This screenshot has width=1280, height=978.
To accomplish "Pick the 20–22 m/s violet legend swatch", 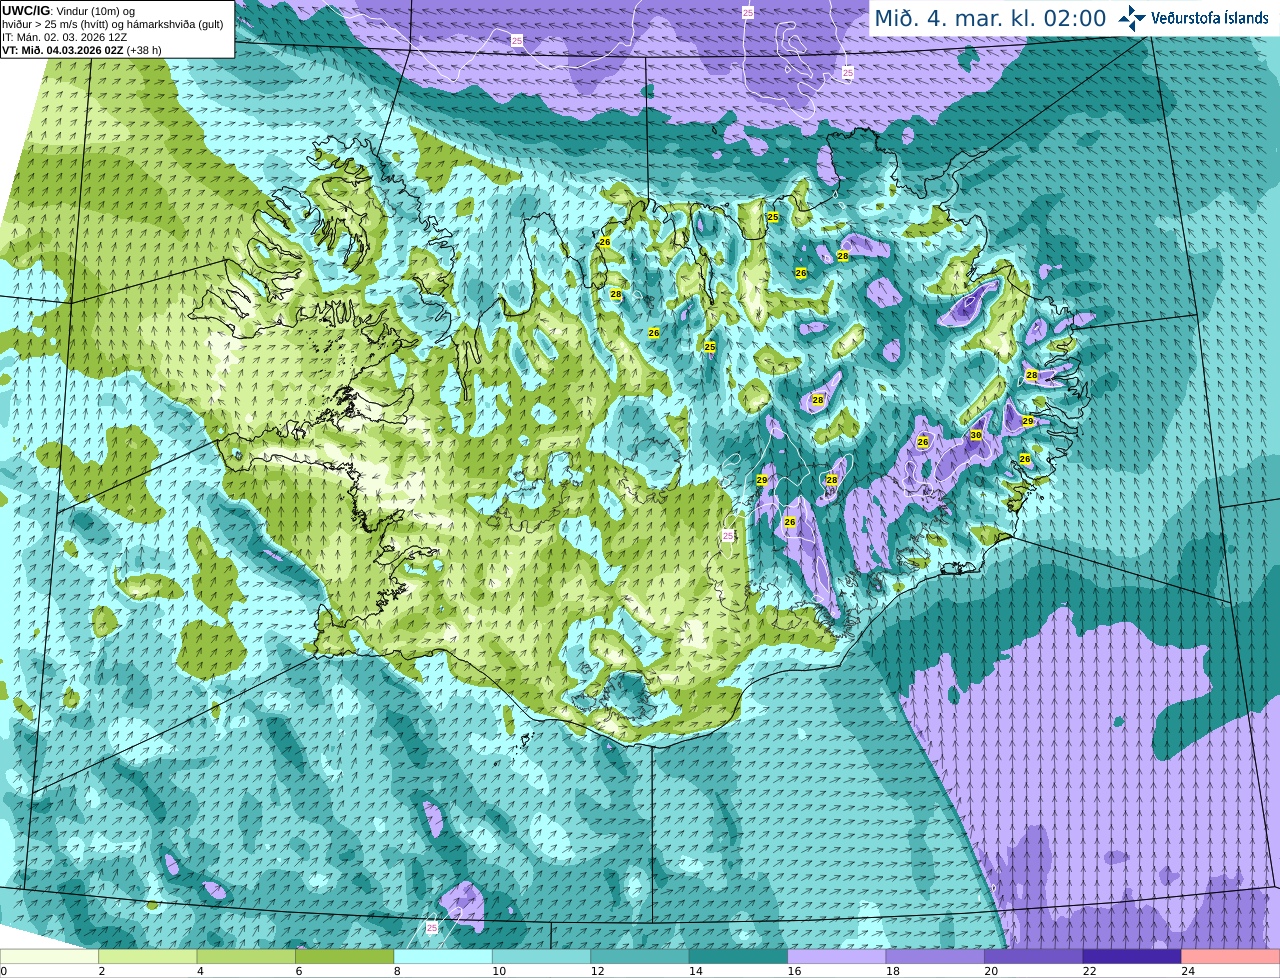I will pos(1034,957).
